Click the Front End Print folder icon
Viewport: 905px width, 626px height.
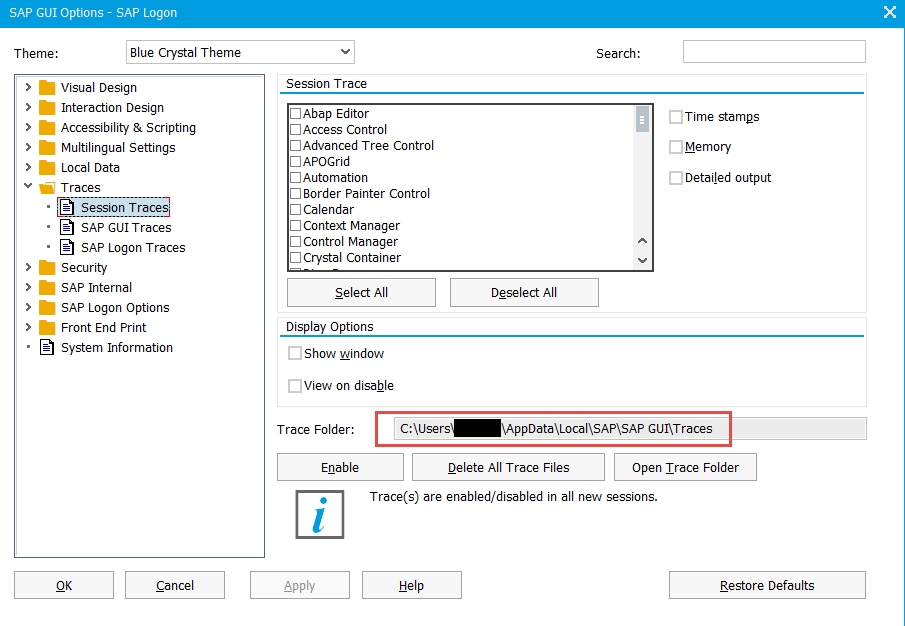[47, 328]
